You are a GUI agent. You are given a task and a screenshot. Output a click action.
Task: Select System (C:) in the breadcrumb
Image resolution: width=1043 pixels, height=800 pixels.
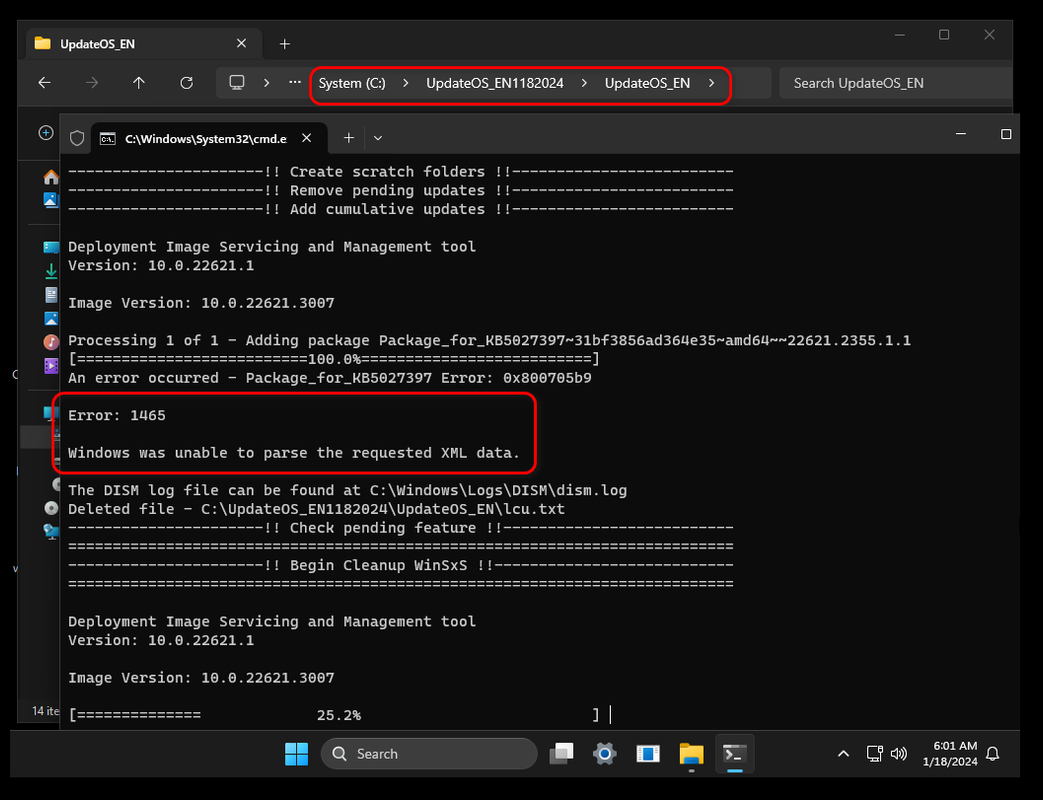(x=352, y=83)
